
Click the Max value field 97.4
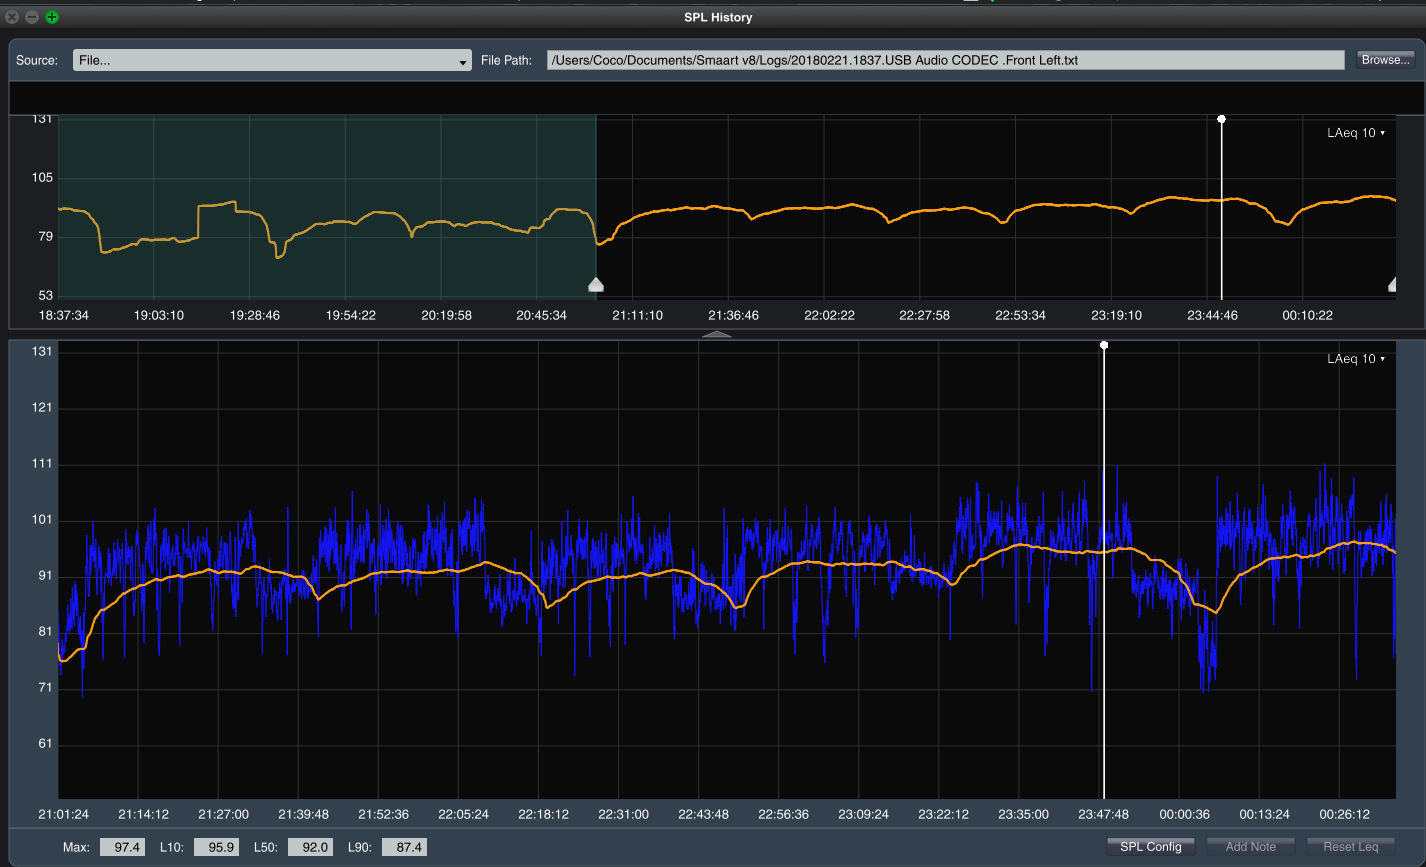click(x=123, y=847)
